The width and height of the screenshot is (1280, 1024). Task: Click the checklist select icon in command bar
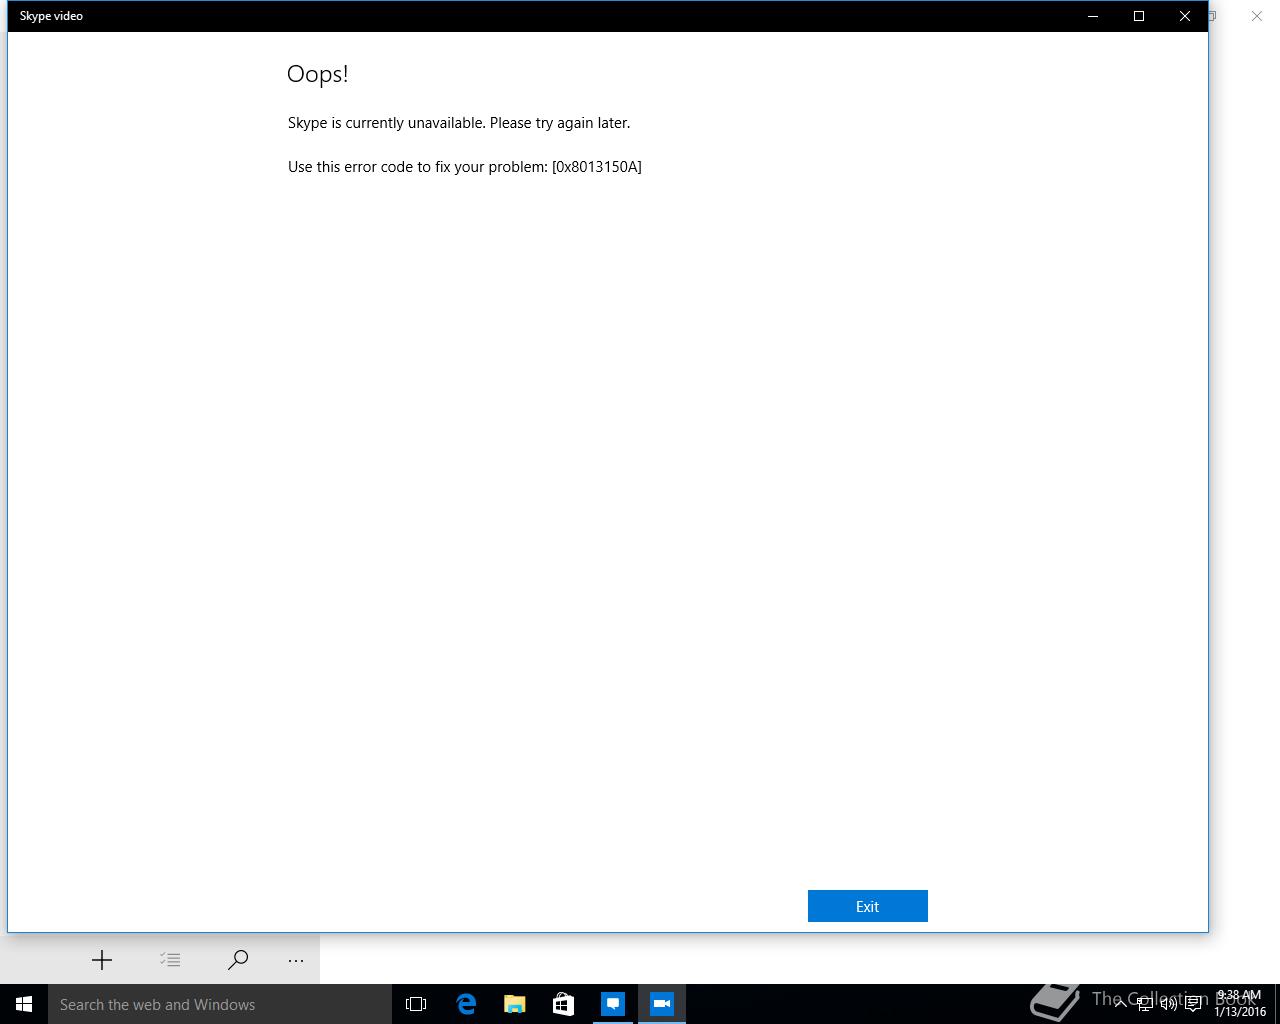[170, 960]
